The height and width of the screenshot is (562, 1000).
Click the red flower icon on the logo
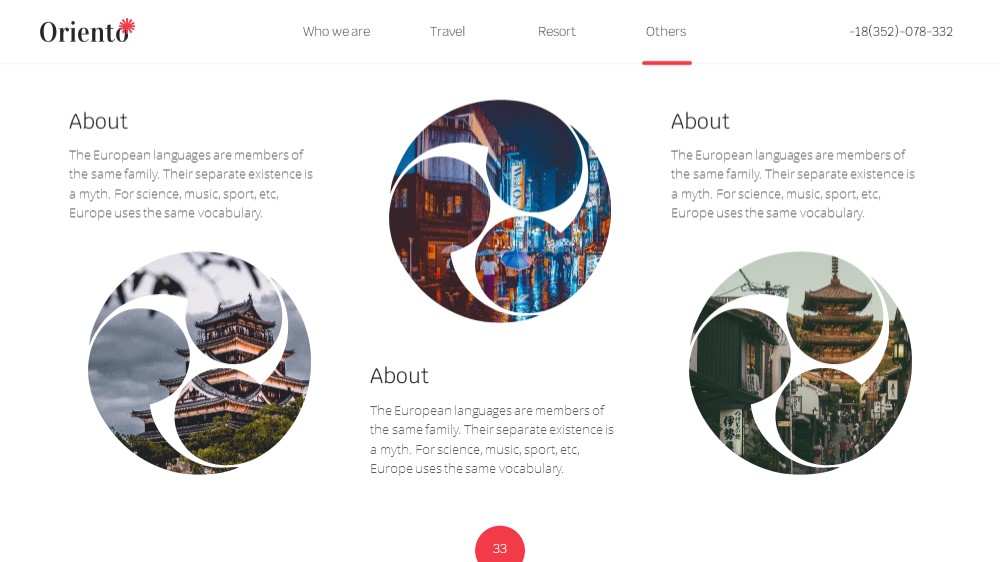pyautogui.click(x=128, y=26)
